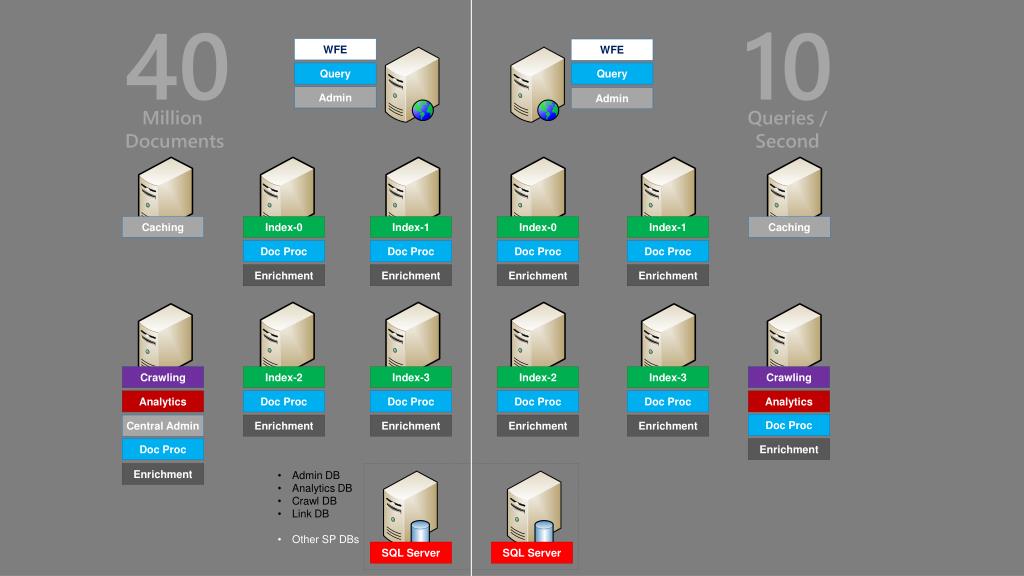Click the large 10 heading number
The width and height of the screenshot is (1024, 576).
coord(788,67)
